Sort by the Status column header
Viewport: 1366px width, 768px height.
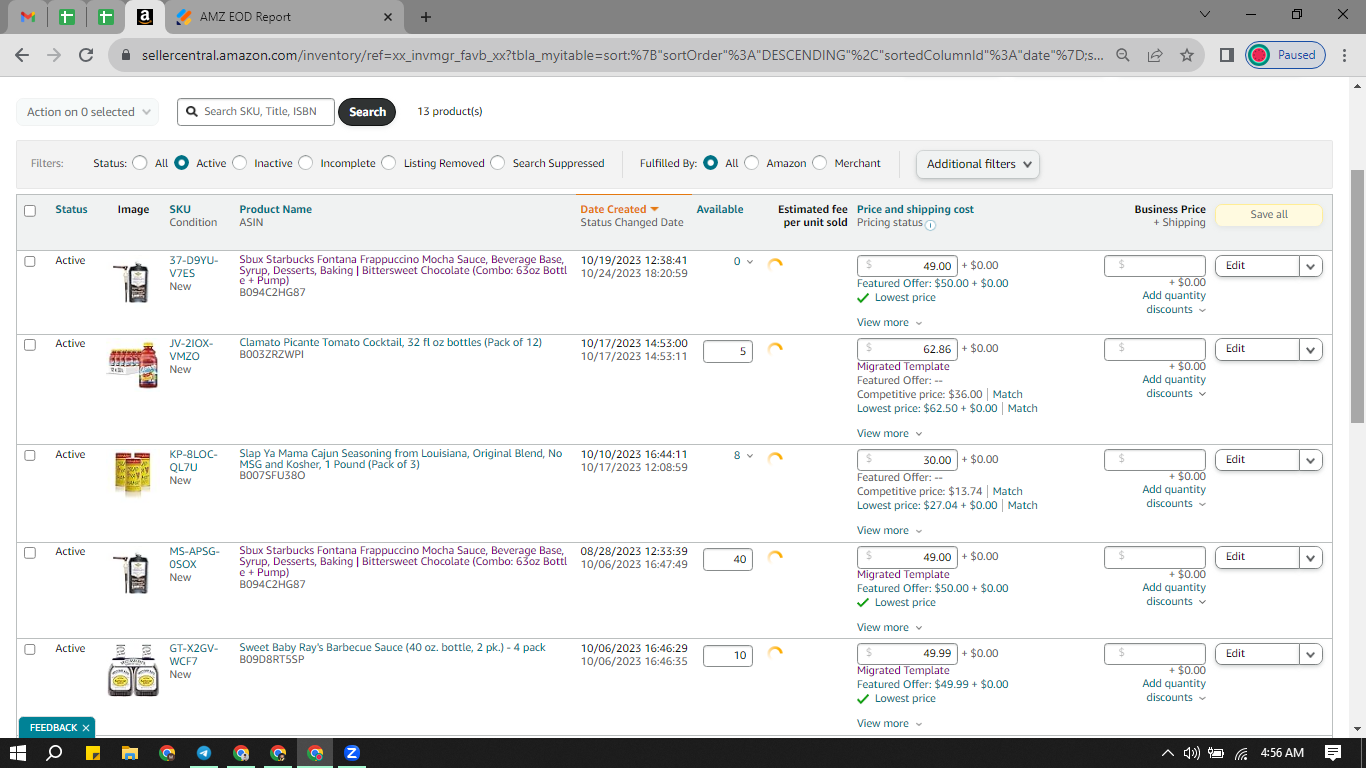(x=71, y=210)
